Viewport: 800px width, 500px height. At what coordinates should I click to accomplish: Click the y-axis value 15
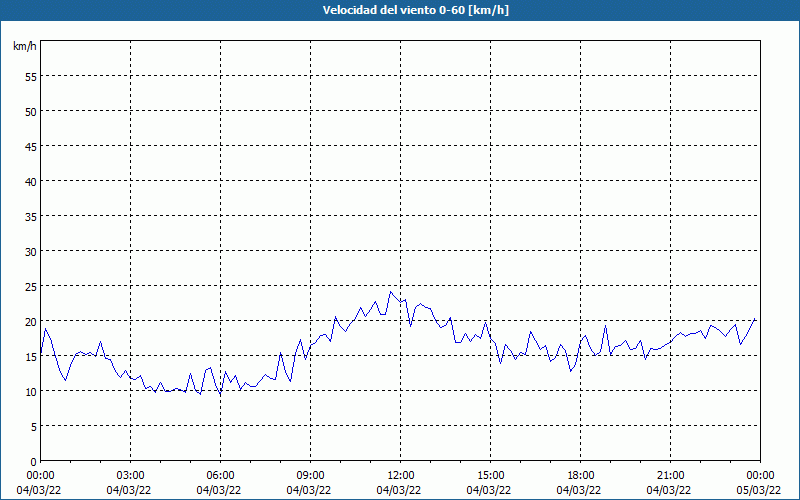pos(31,357)
